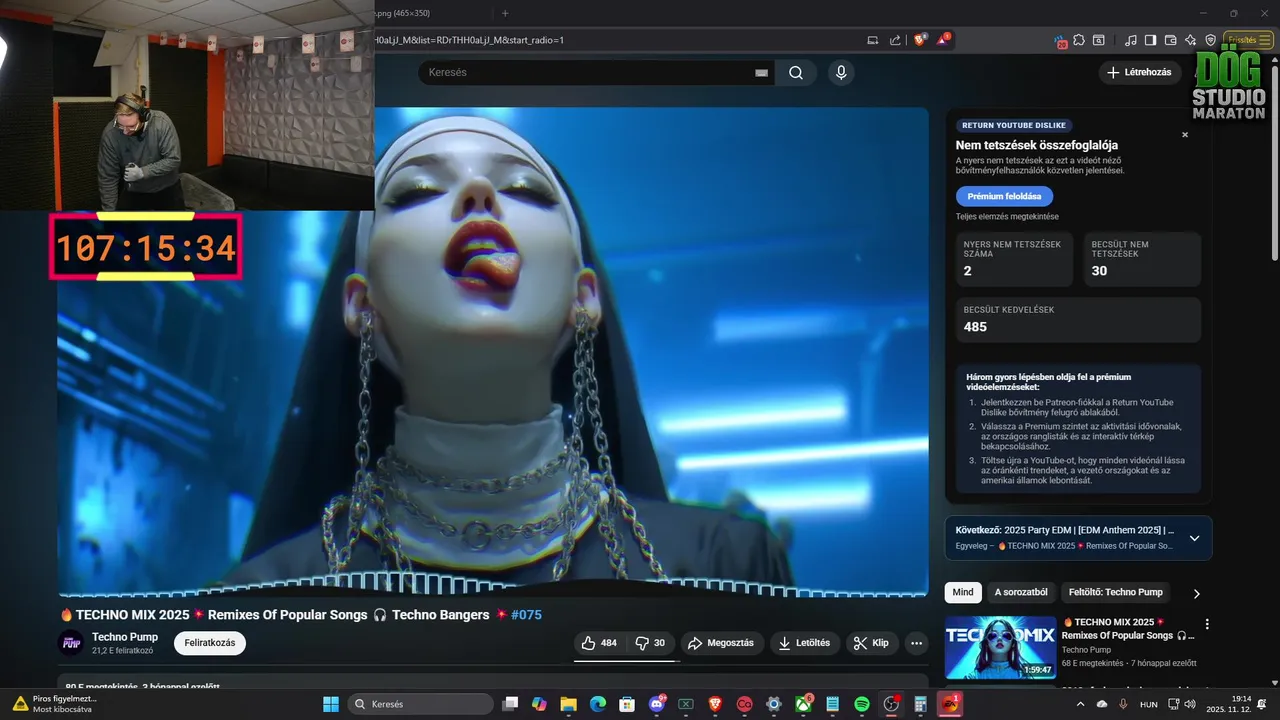
Task: Open the more actions three-dot button under the video
Action: 916,643
